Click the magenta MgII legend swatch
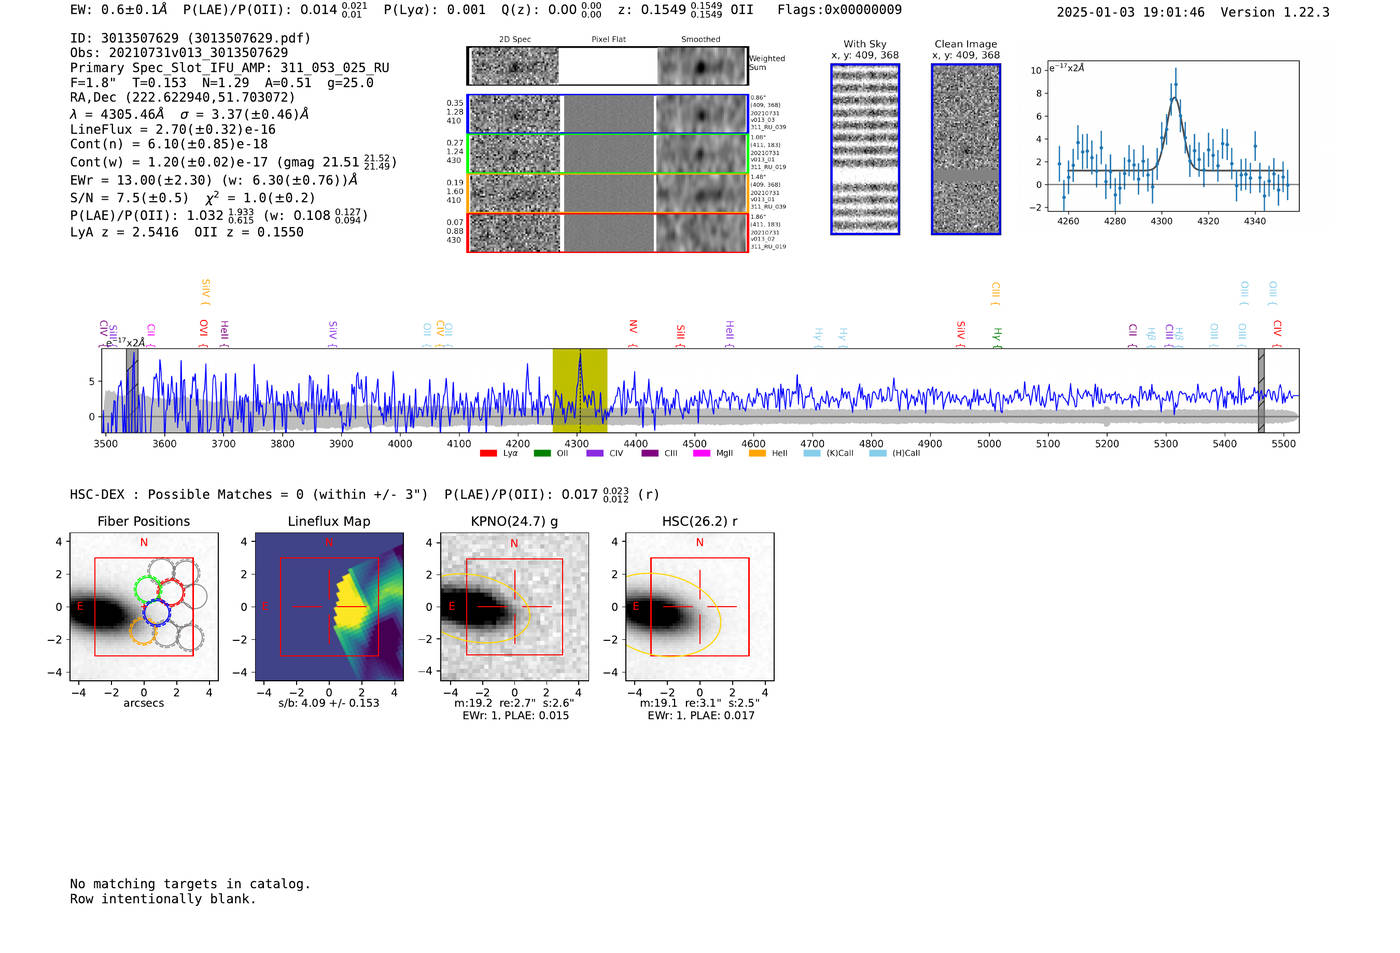Screen dimensions: 1400x953 [702, 453]
